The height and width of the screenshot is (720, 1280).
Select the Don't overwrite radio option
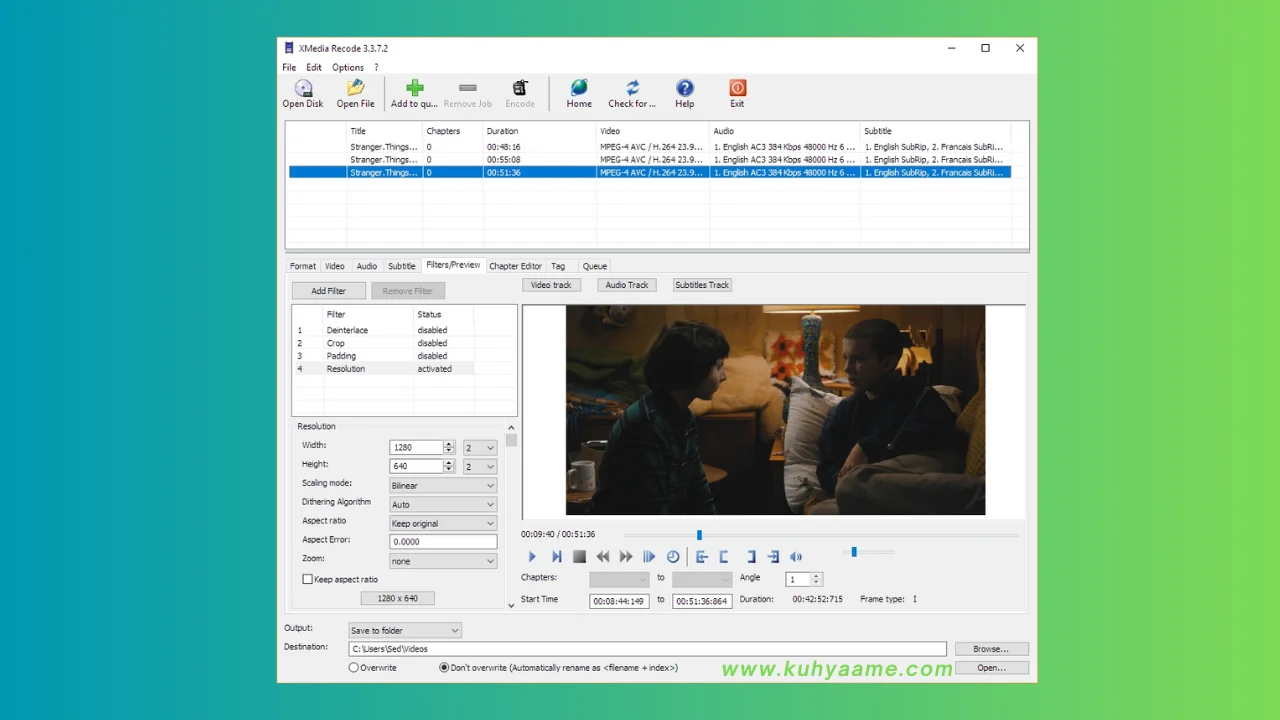444,668
